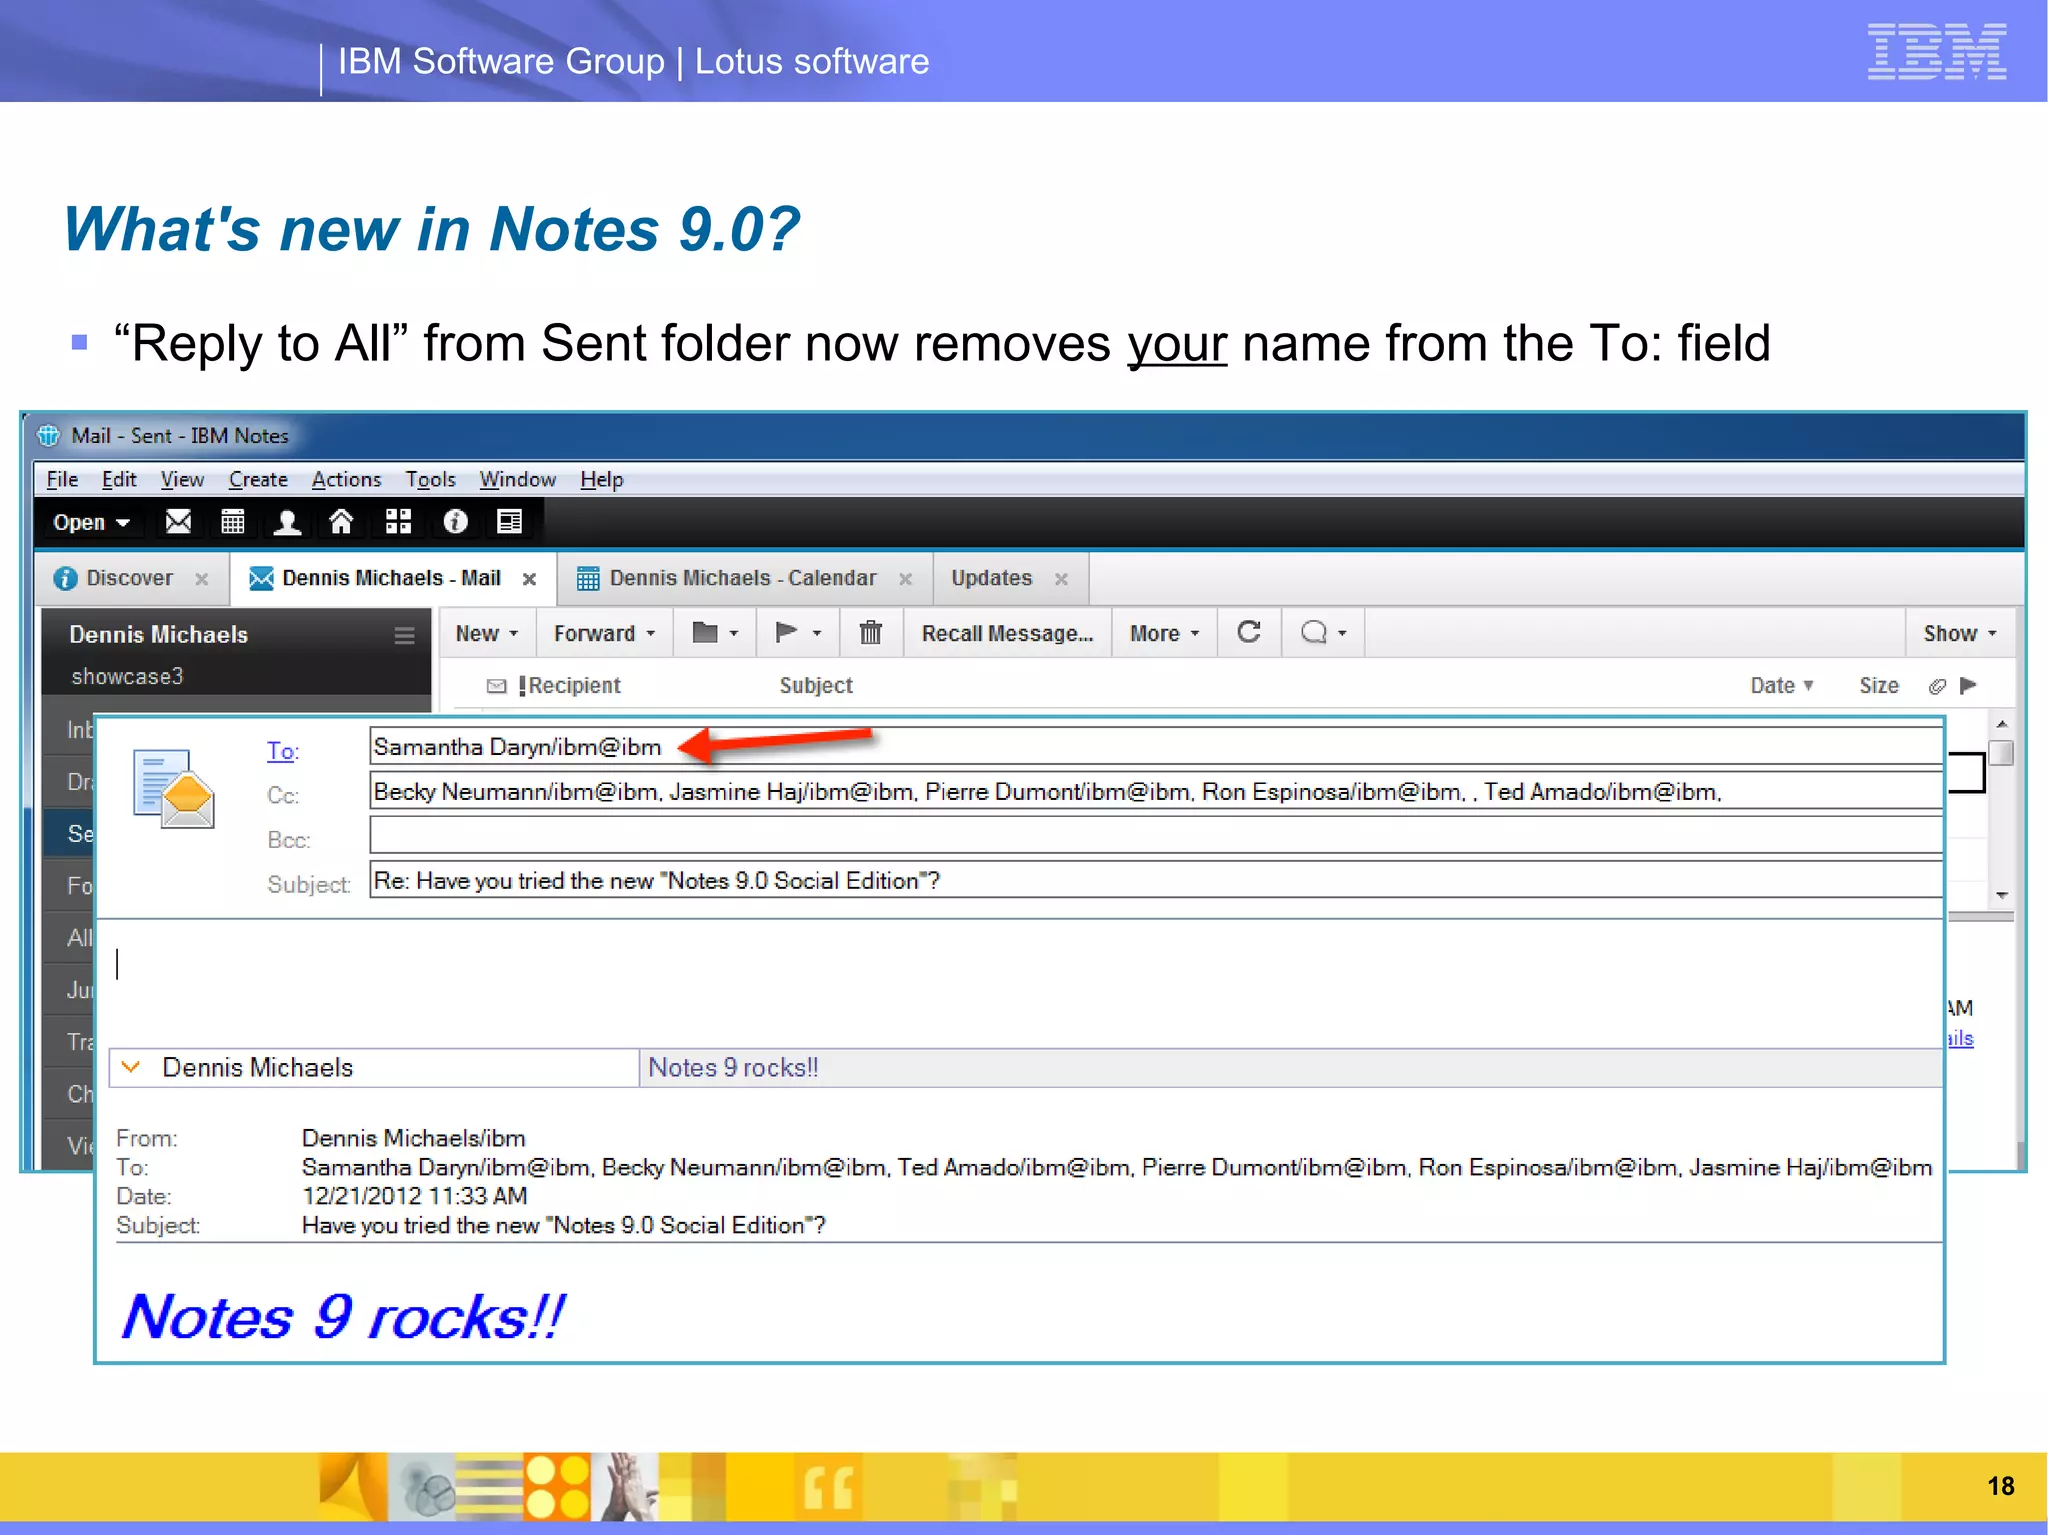Click the To: address link
This screenshot has width=2048, height=1535.
[281, 751]
